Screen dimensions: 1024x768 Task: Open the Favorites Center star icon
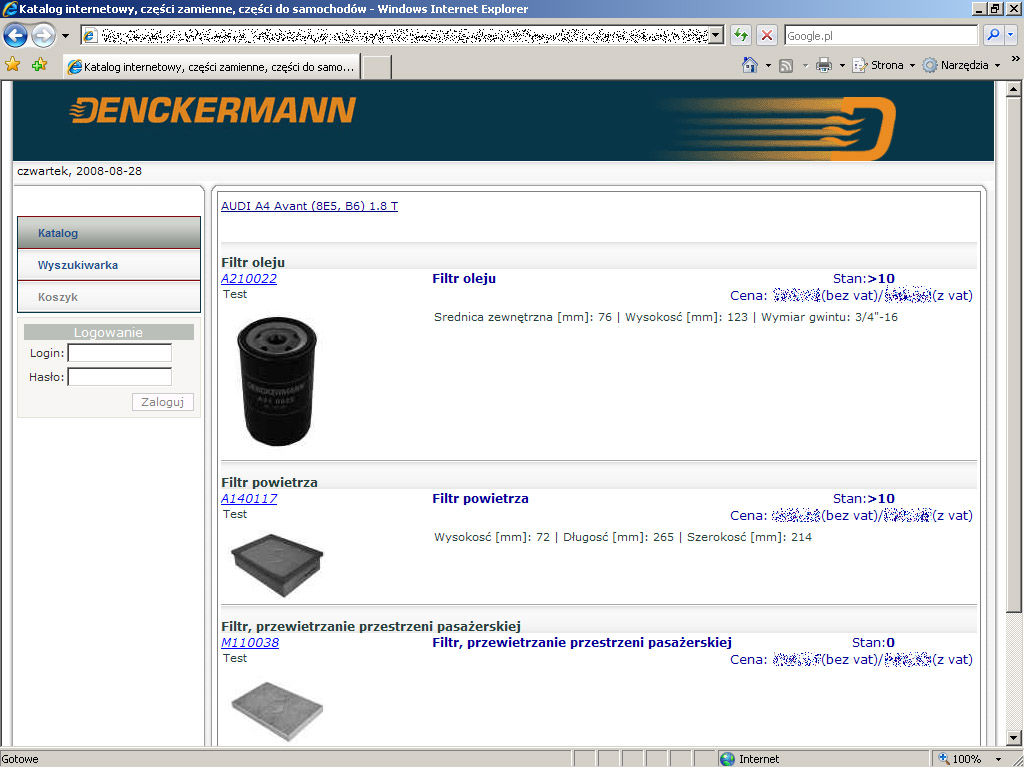(x=12, y=64)
